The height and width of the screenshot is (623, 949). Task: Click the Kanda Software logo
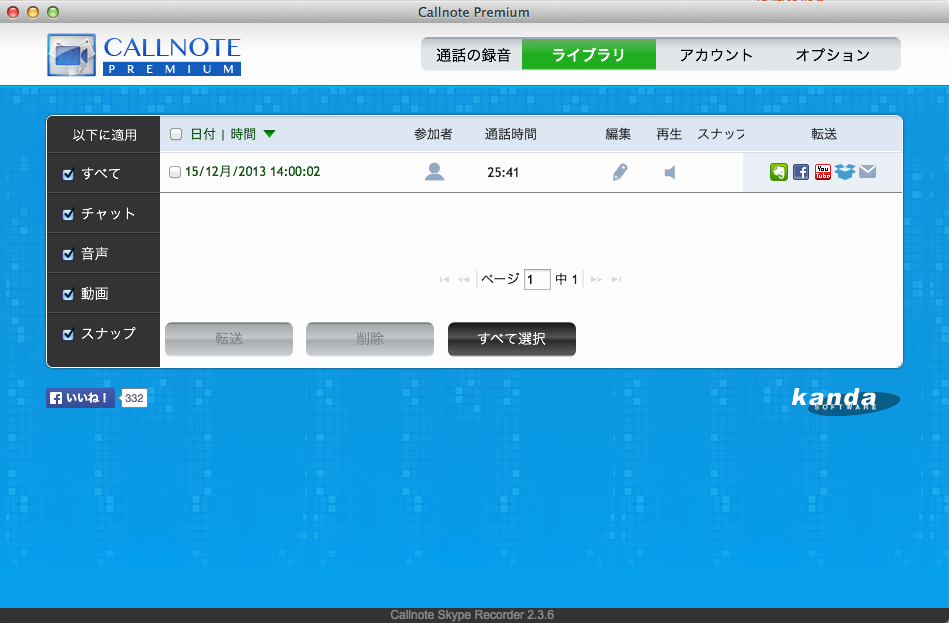click(x=846, y=401)
